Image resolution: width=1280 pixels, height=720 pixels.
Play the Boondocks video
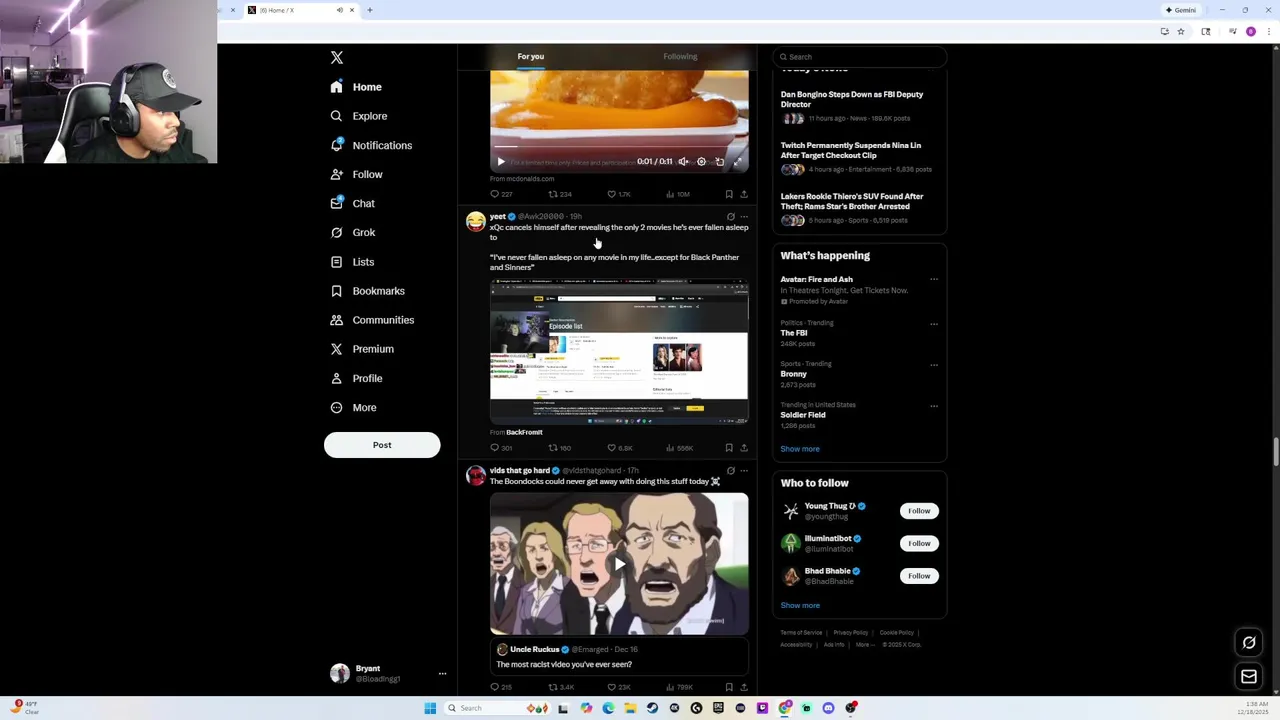coord(619,564)
